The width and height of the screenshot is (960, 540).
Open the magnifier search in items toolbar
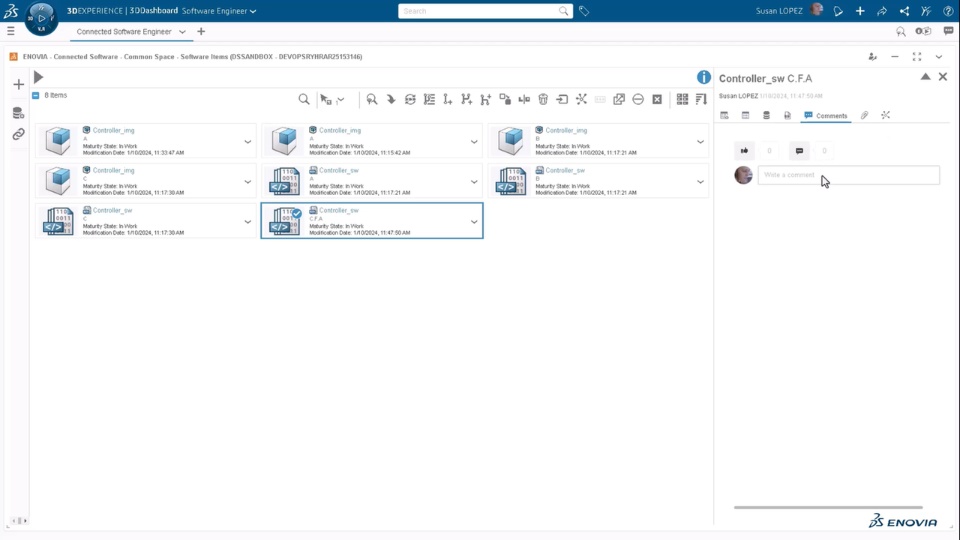(x=304, y=99)
